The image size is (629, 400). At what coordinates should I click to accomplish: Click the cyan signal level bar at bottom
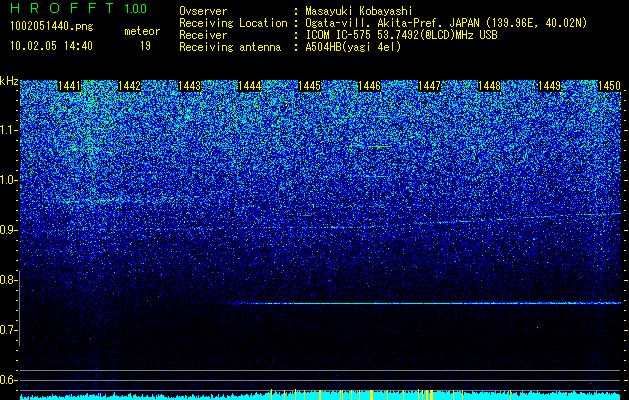(x=321, y=396)
